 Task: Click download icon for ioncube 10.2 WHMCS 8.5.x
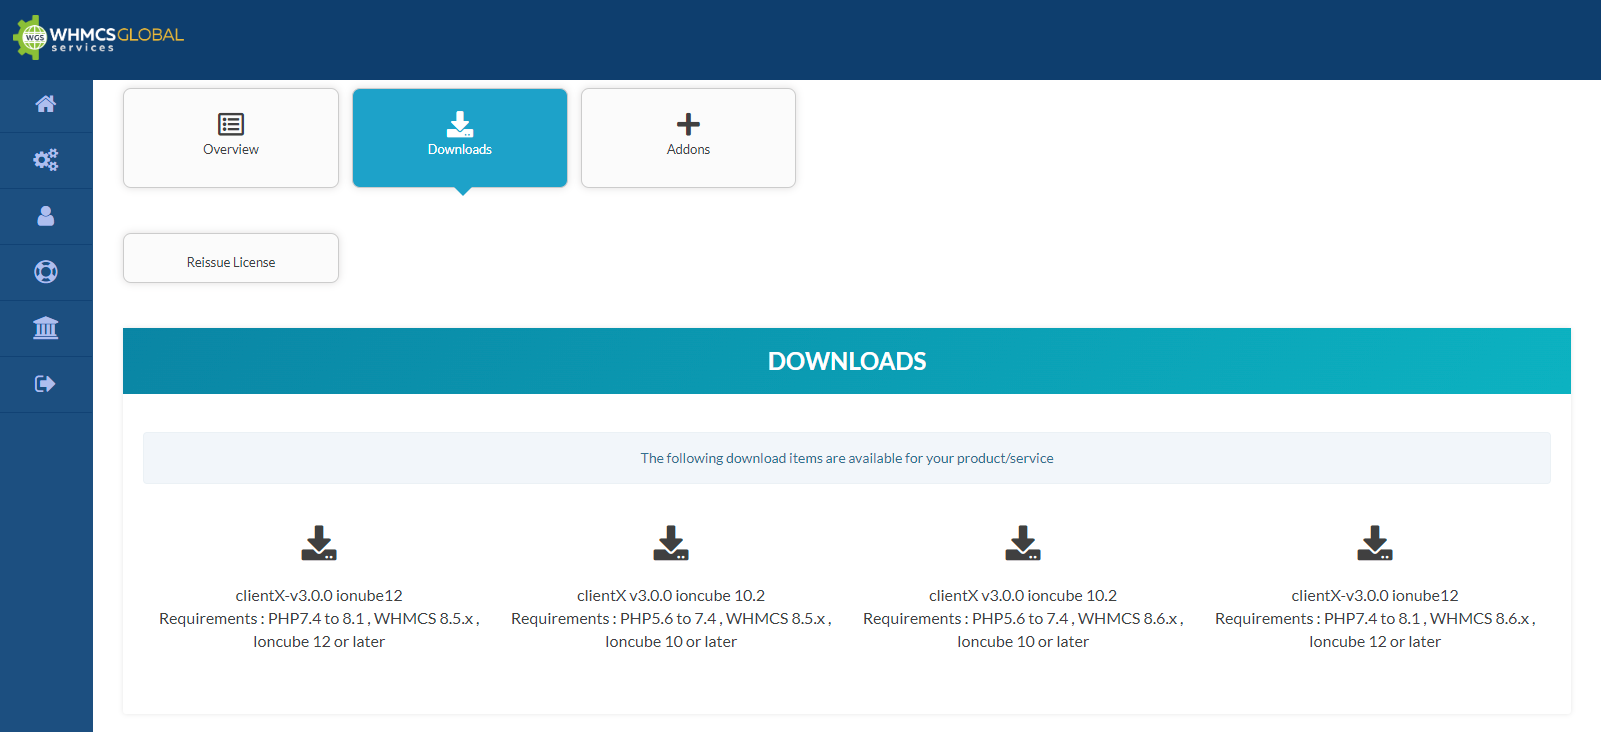pyautogui.click(x=671, y=543)
